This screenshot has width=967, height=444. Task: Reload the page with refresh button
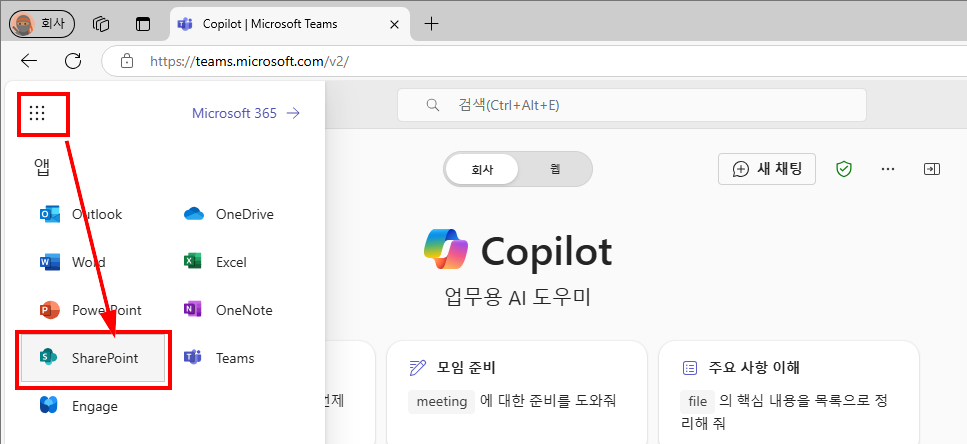pos(73,60)
